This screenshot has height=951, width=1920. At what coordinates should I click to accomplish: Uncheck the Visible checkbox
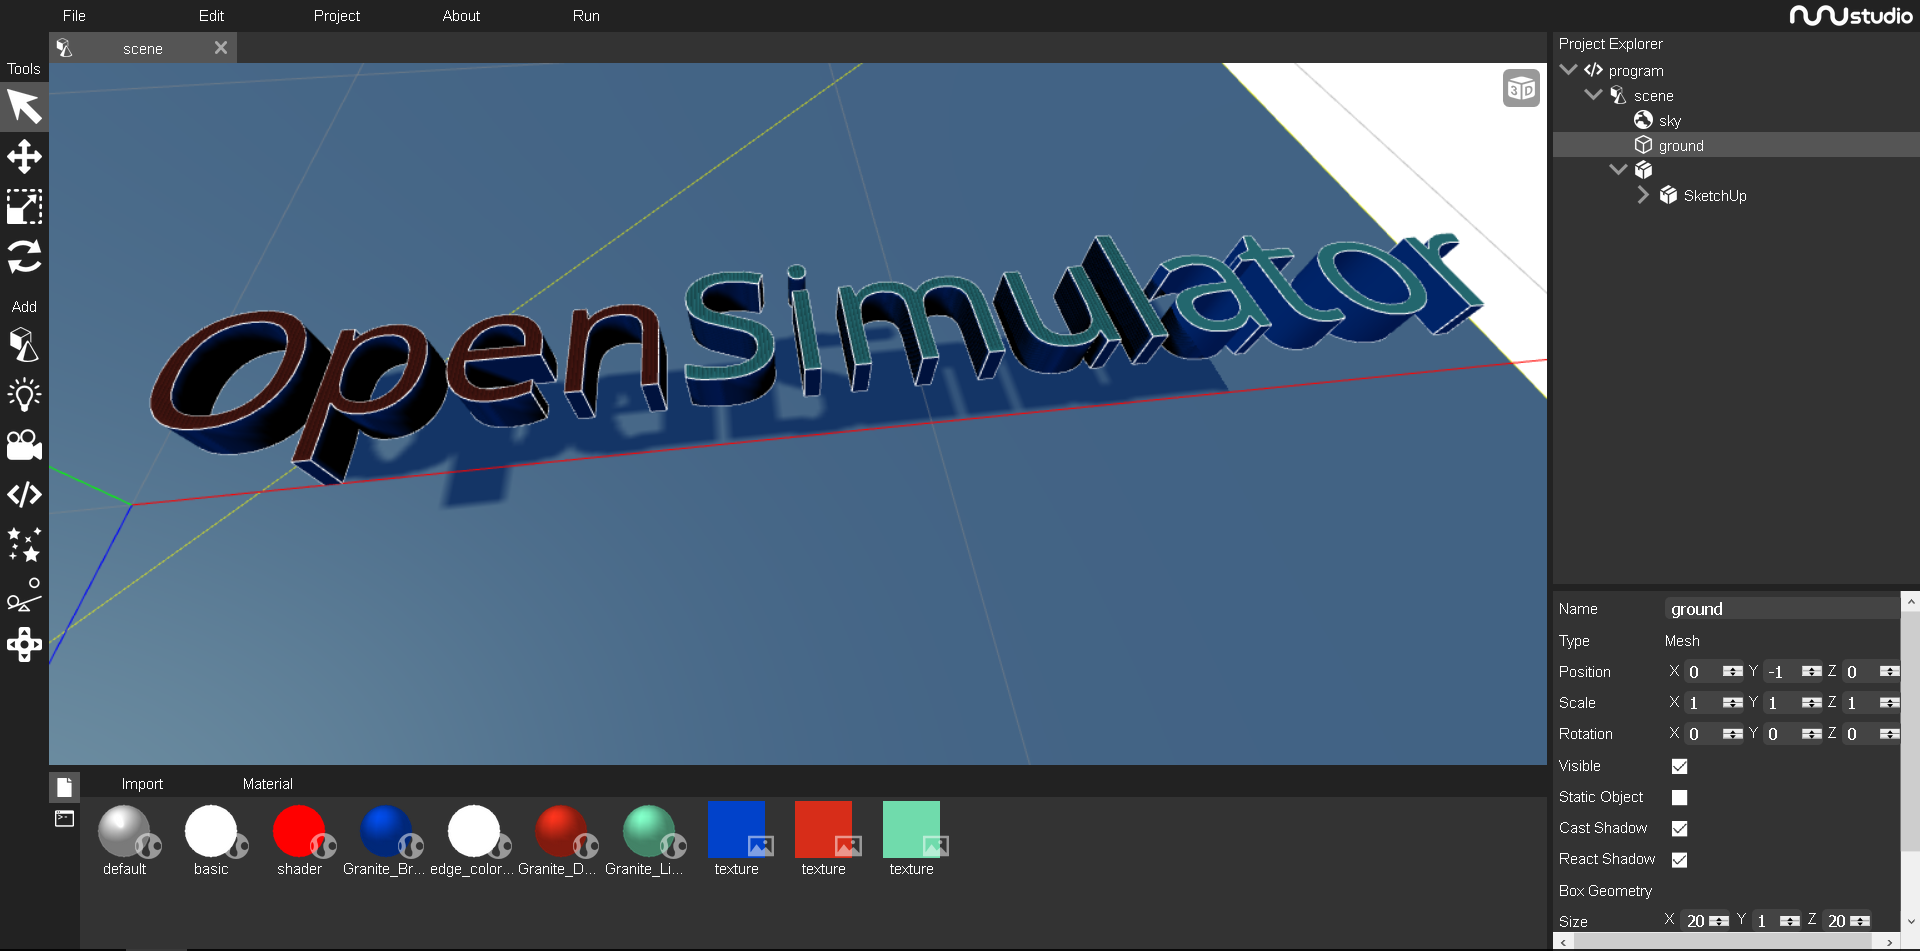(x=1679, y=766)
